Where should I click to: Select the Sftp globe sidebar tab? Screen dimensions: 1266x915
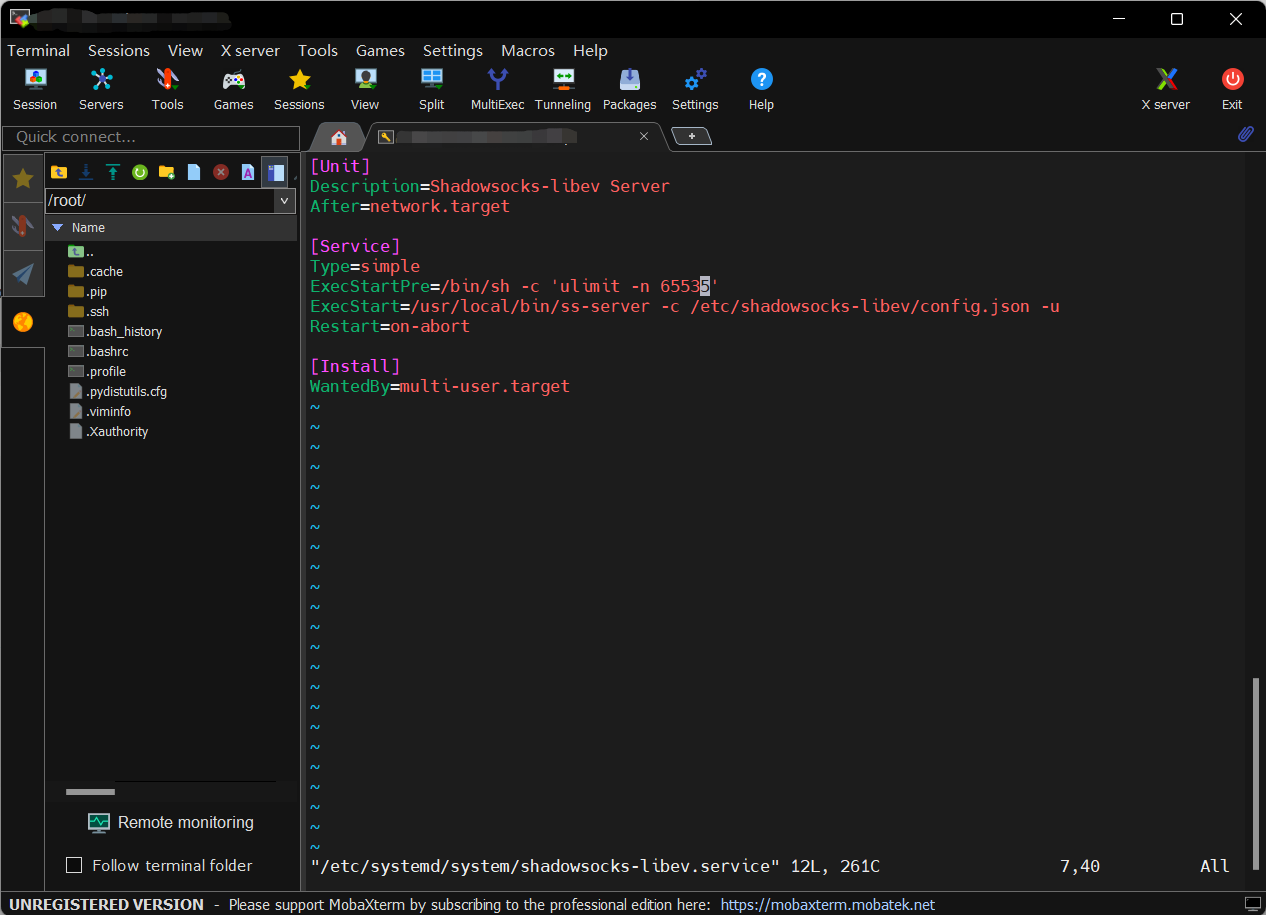tap(23, 322)
